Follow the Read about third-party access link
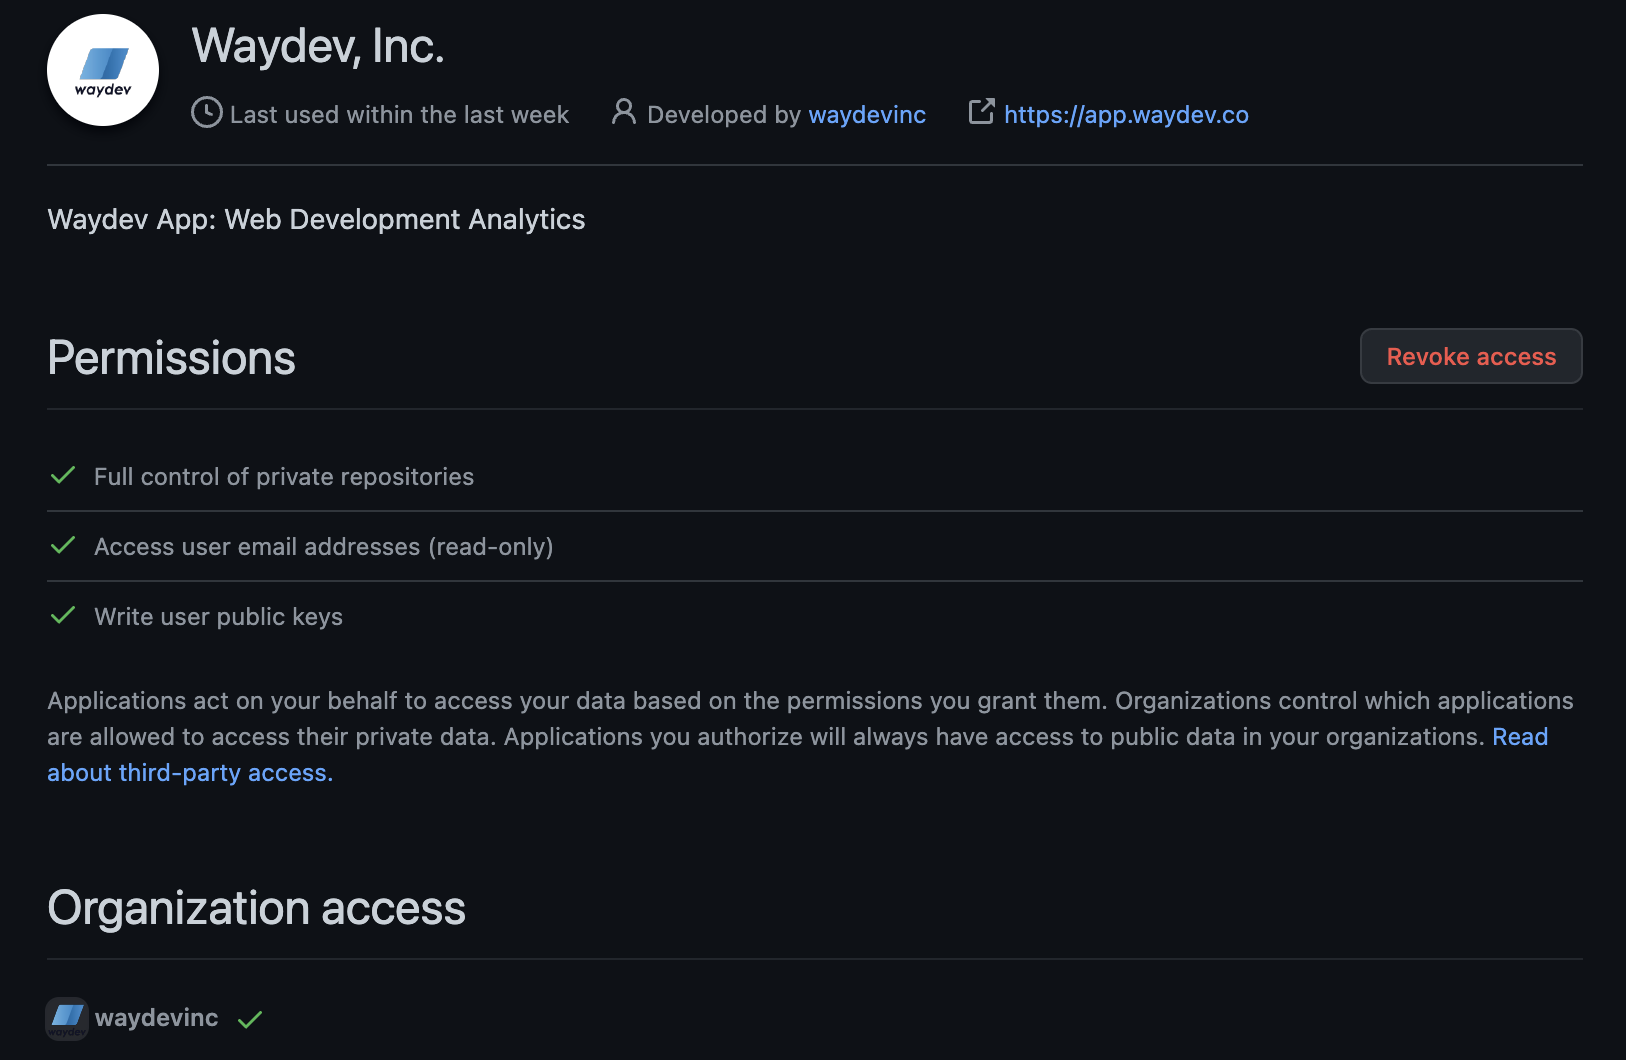 (190, 773)
